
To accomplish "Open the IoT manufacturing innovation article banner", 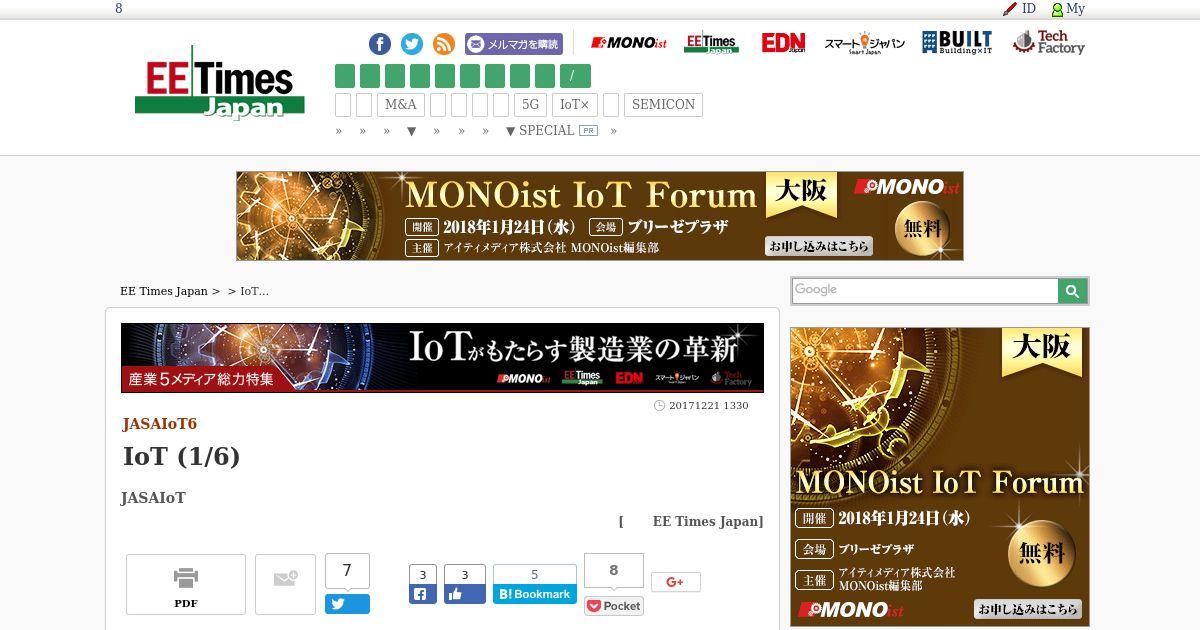I will tap(442, 357).
